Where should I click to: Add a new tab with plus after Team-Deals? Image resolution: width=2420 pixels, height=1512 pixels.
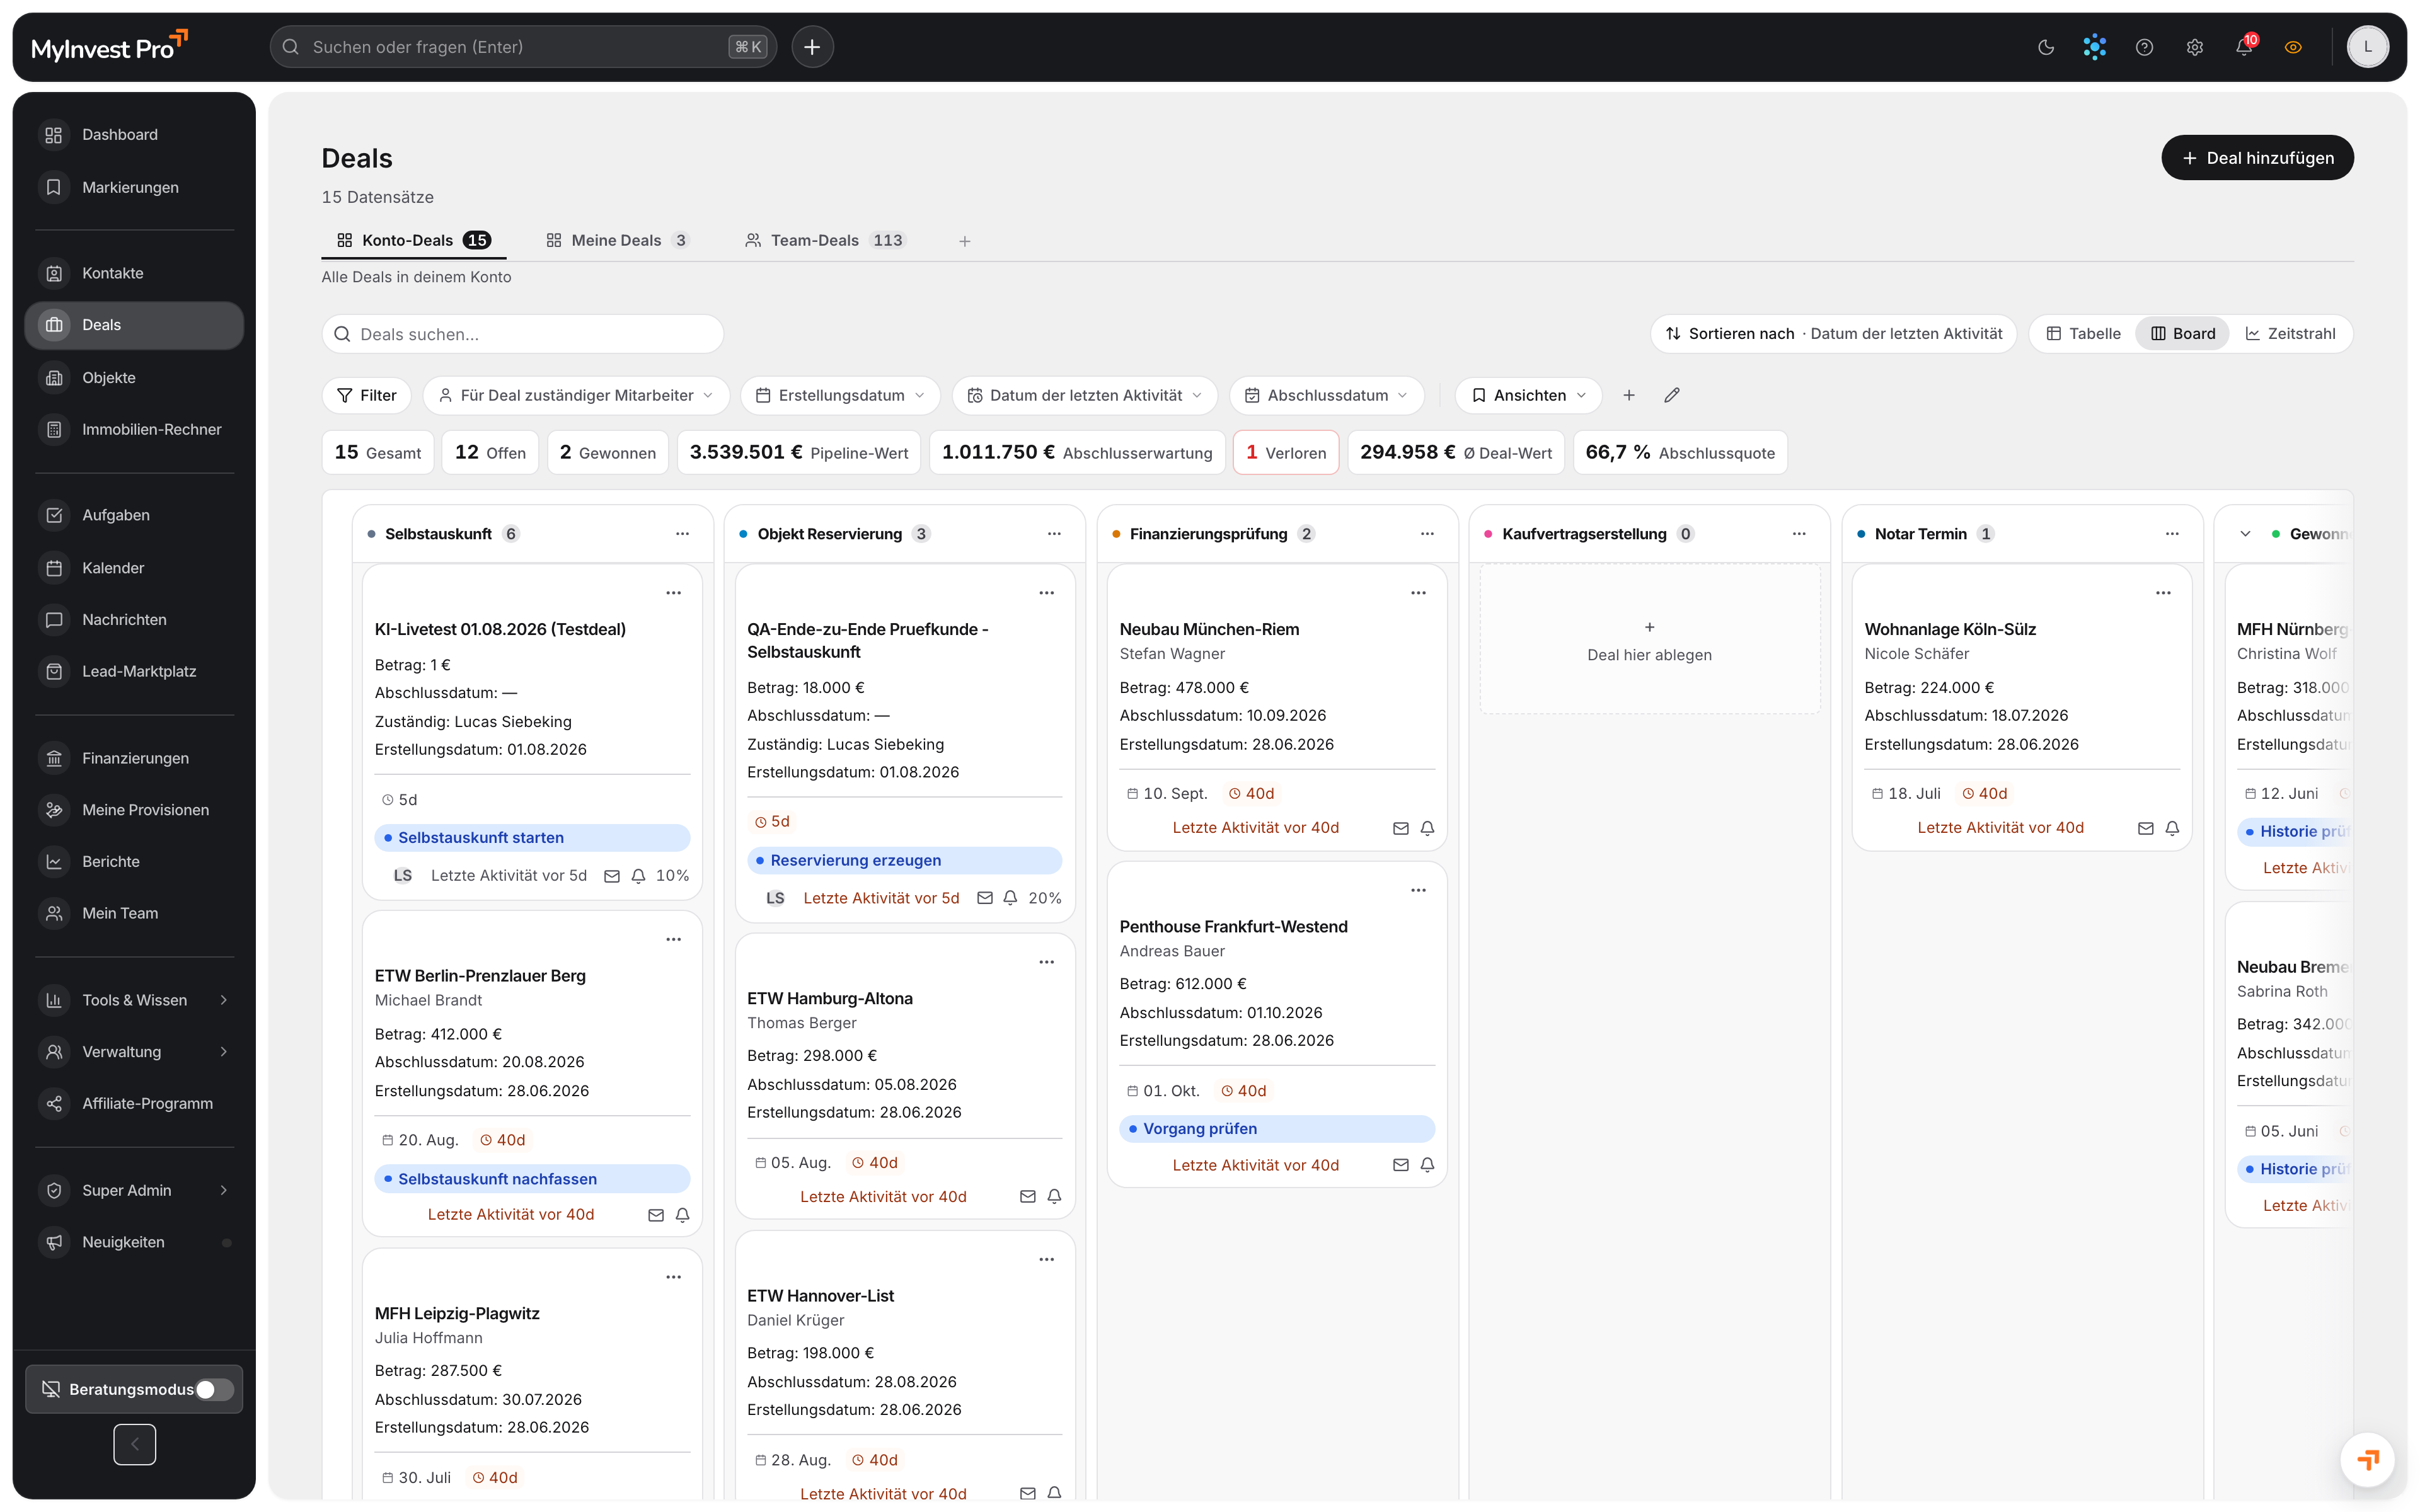coord(964,241)
